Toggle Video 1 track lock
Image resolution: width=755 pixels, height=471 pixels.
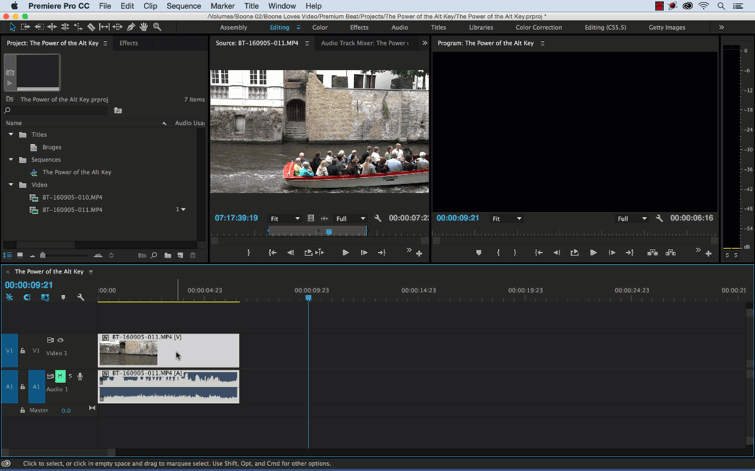coord(23,351)
